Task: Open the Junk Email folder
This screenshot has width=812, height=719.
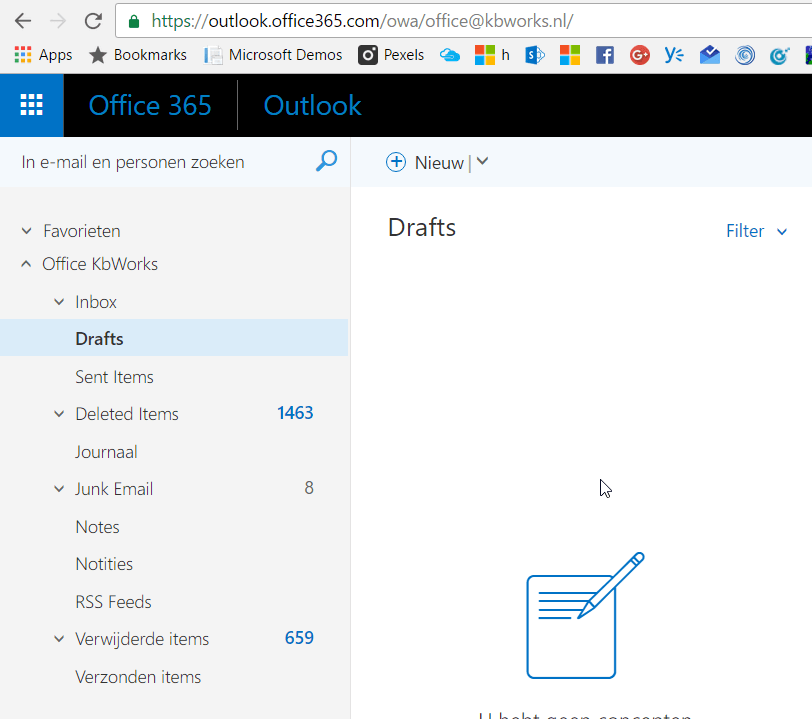Action: (x=114, y=488)
